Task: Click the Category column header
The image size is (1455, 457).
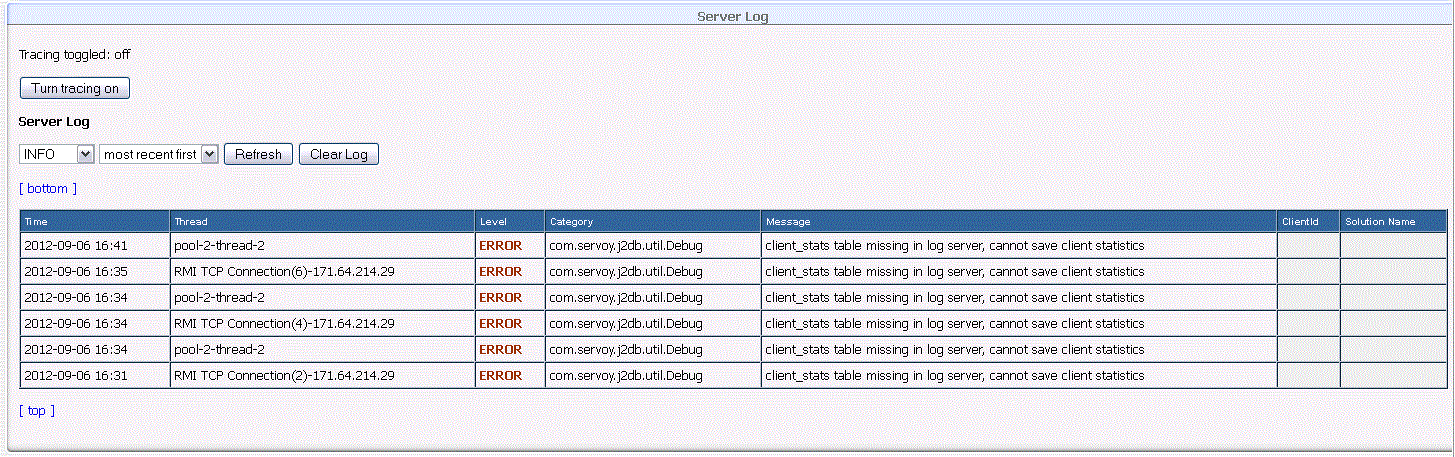Action: (x=571, y=221)
